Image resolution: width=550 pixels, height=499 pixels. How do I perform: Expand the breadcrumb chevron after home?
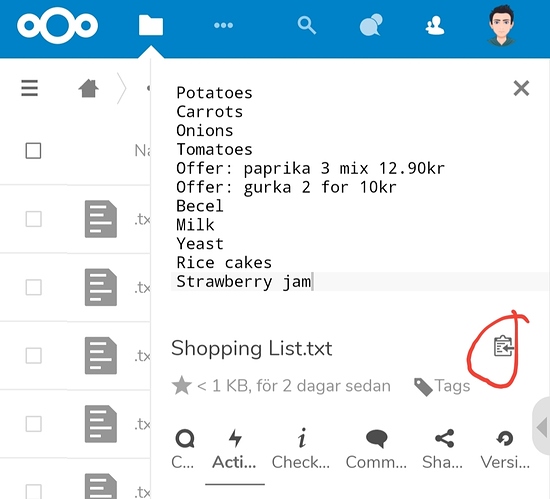point(121,88)
